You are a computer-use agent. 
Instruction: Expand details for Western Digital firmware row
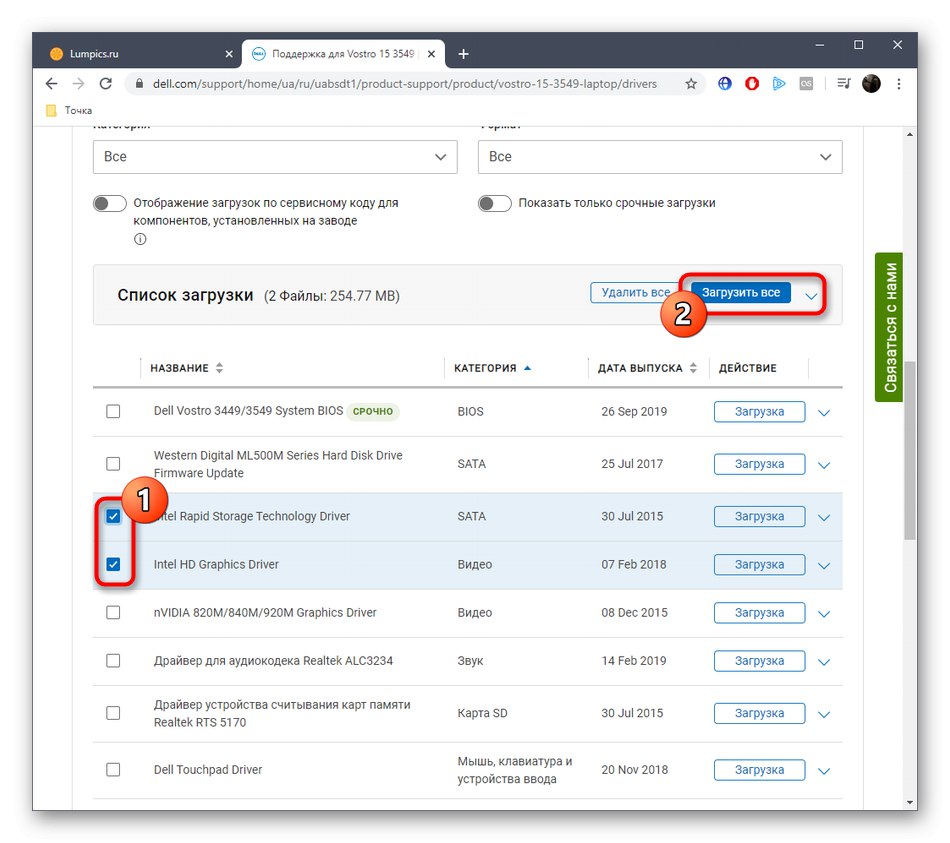tap(823, 465)
